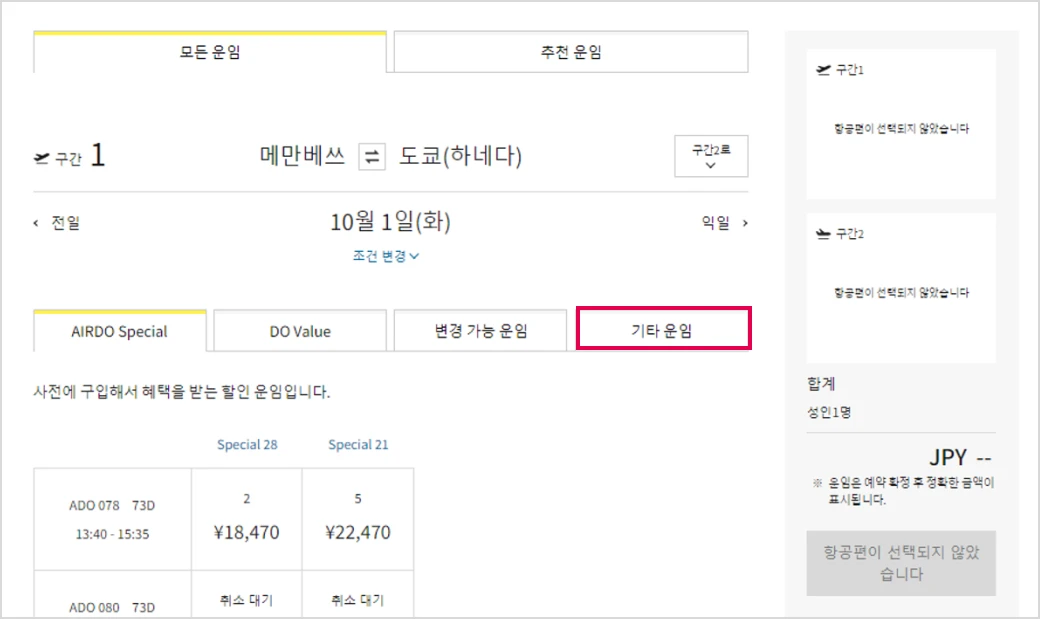Select the DO Value fare tab

(x=300, y=331)
